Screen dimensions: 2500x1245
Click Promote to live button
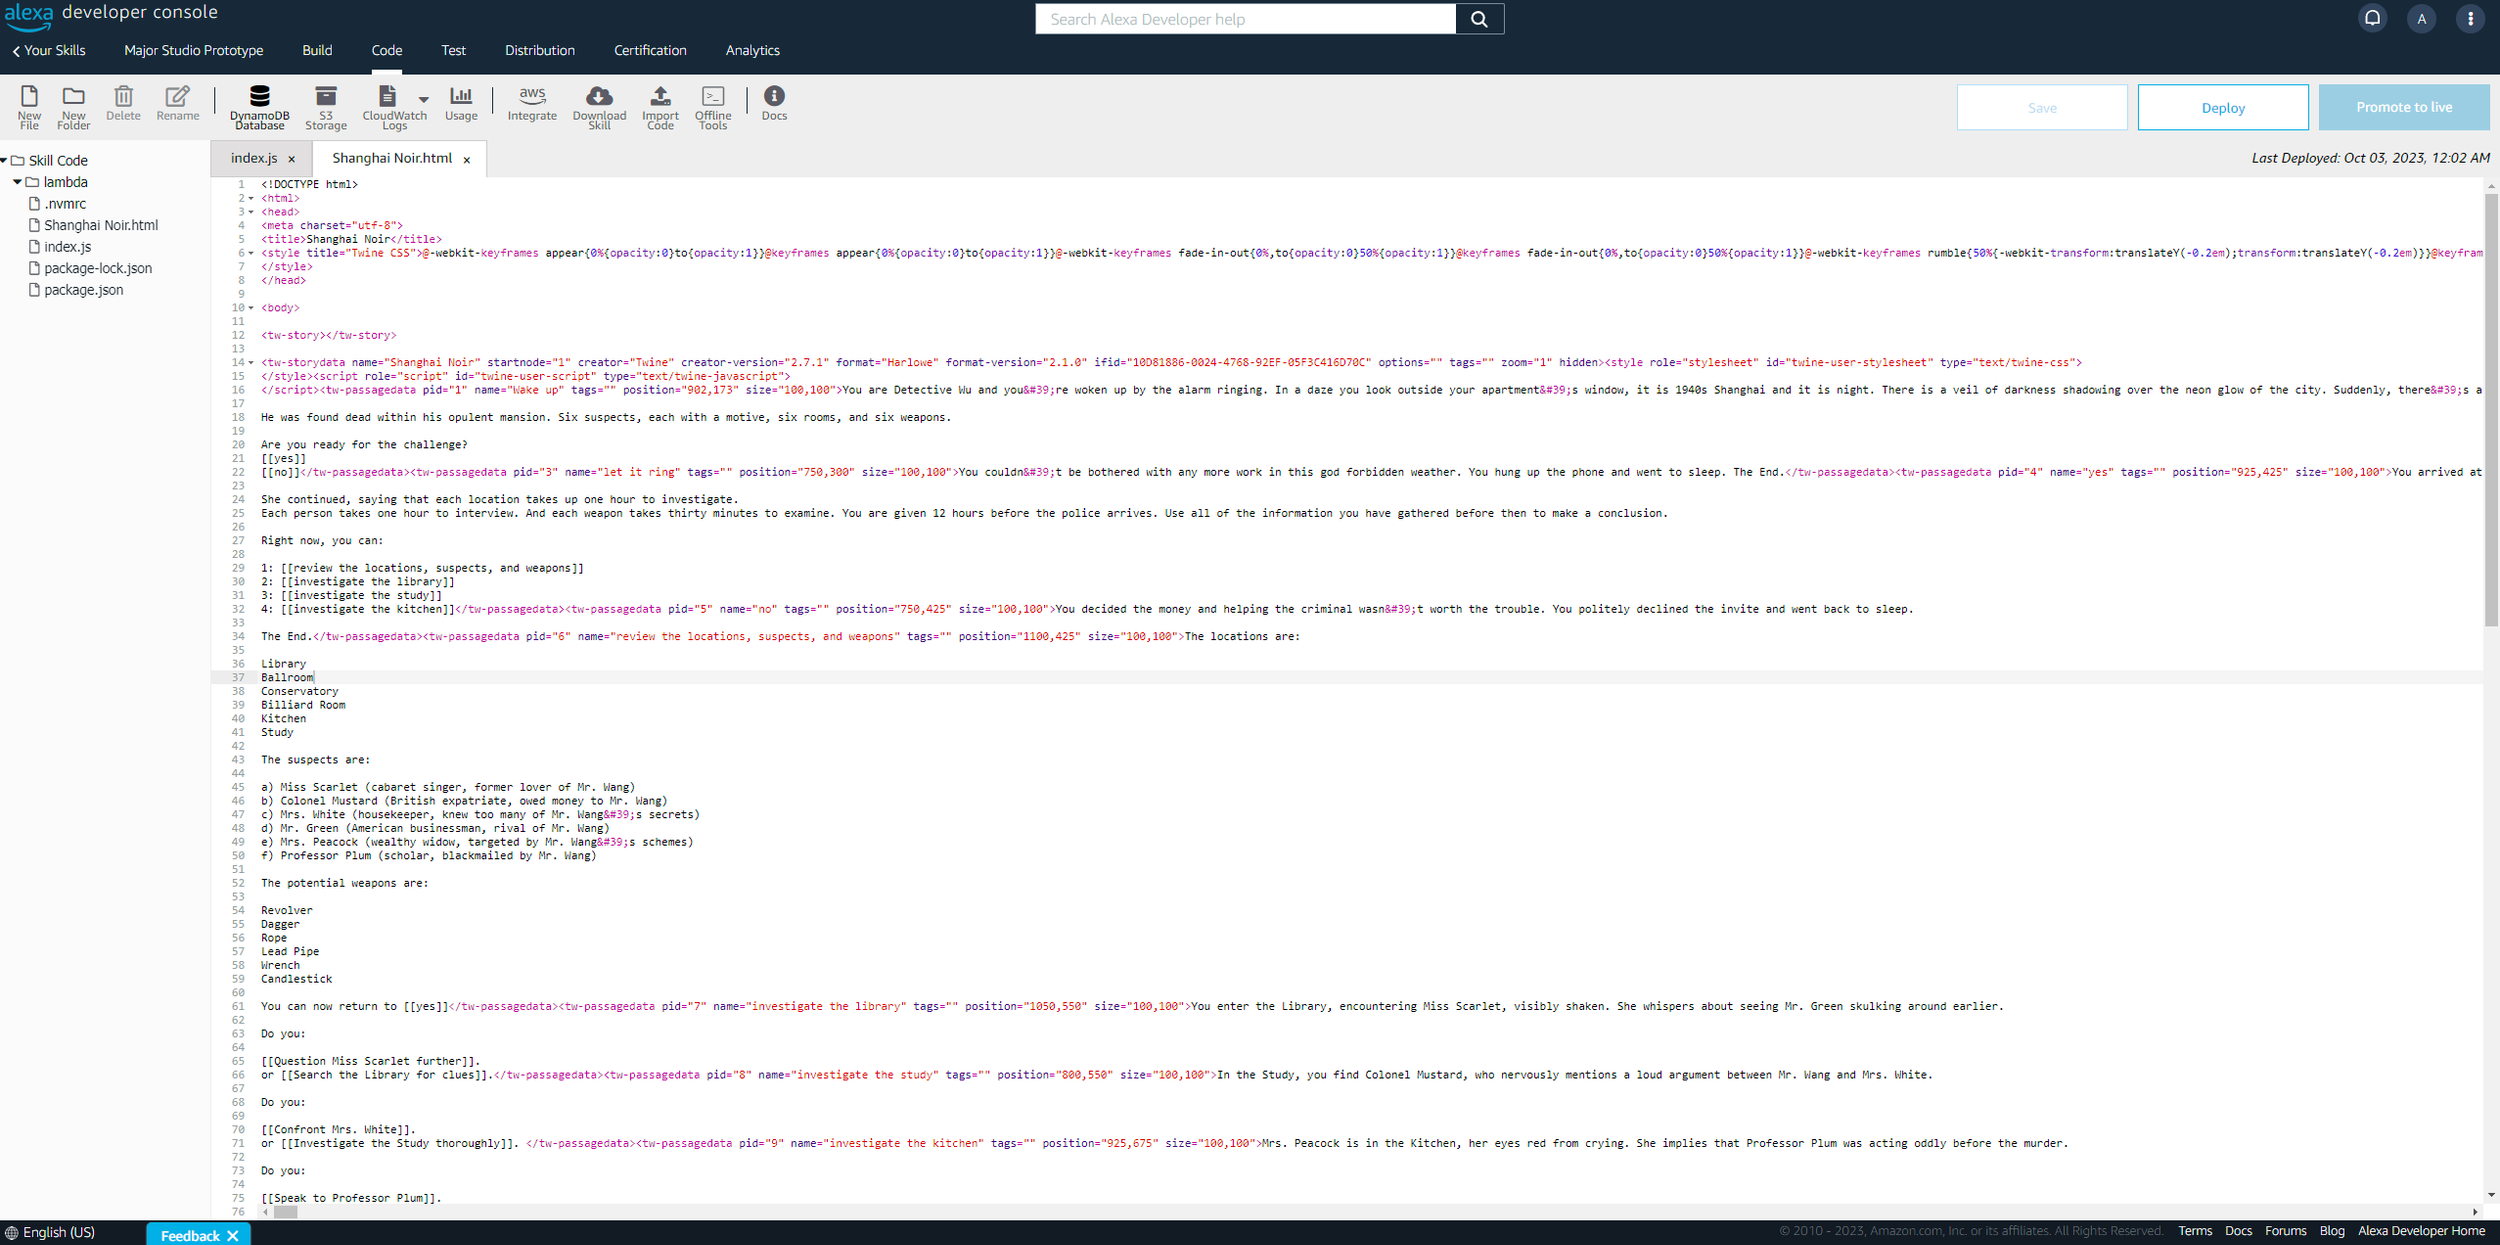point(2404,107)
